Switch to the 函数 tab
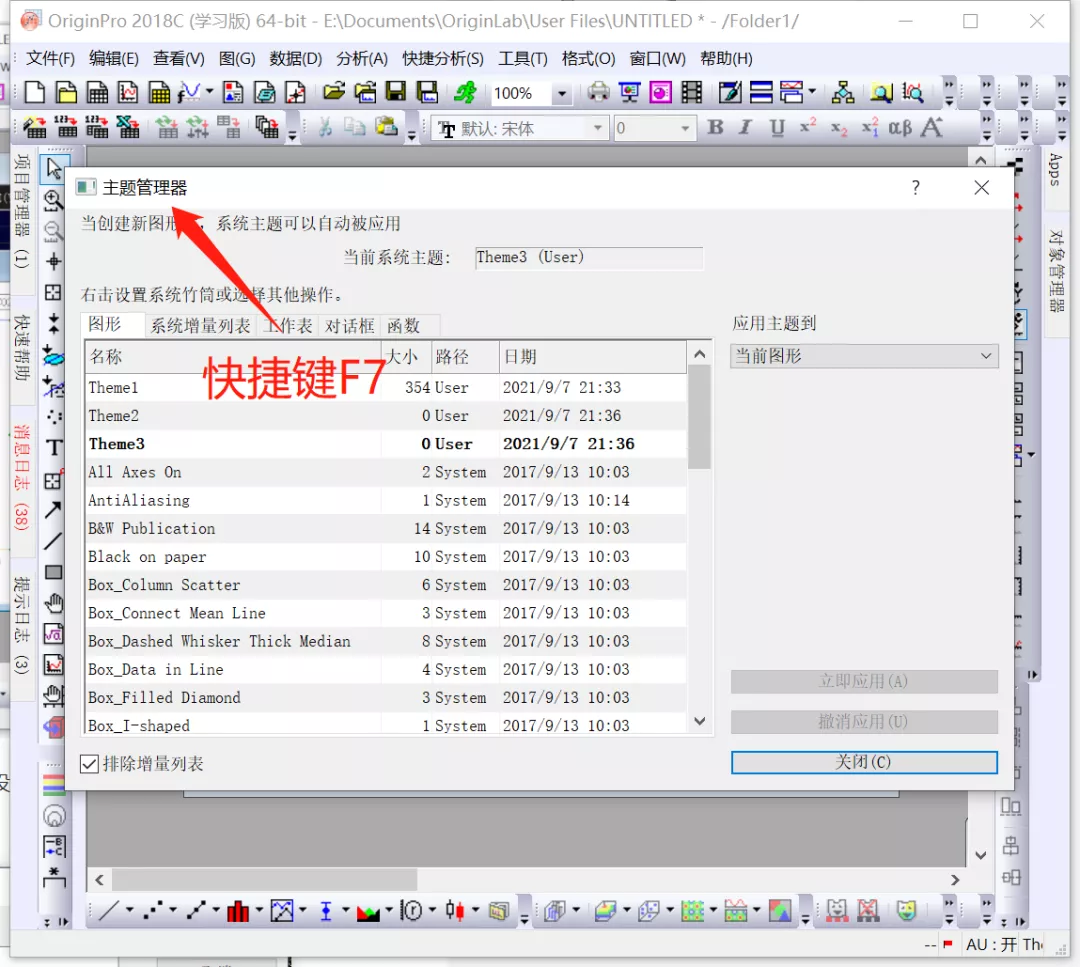This screenshot has height=967, width=1080. click(404, 326)
